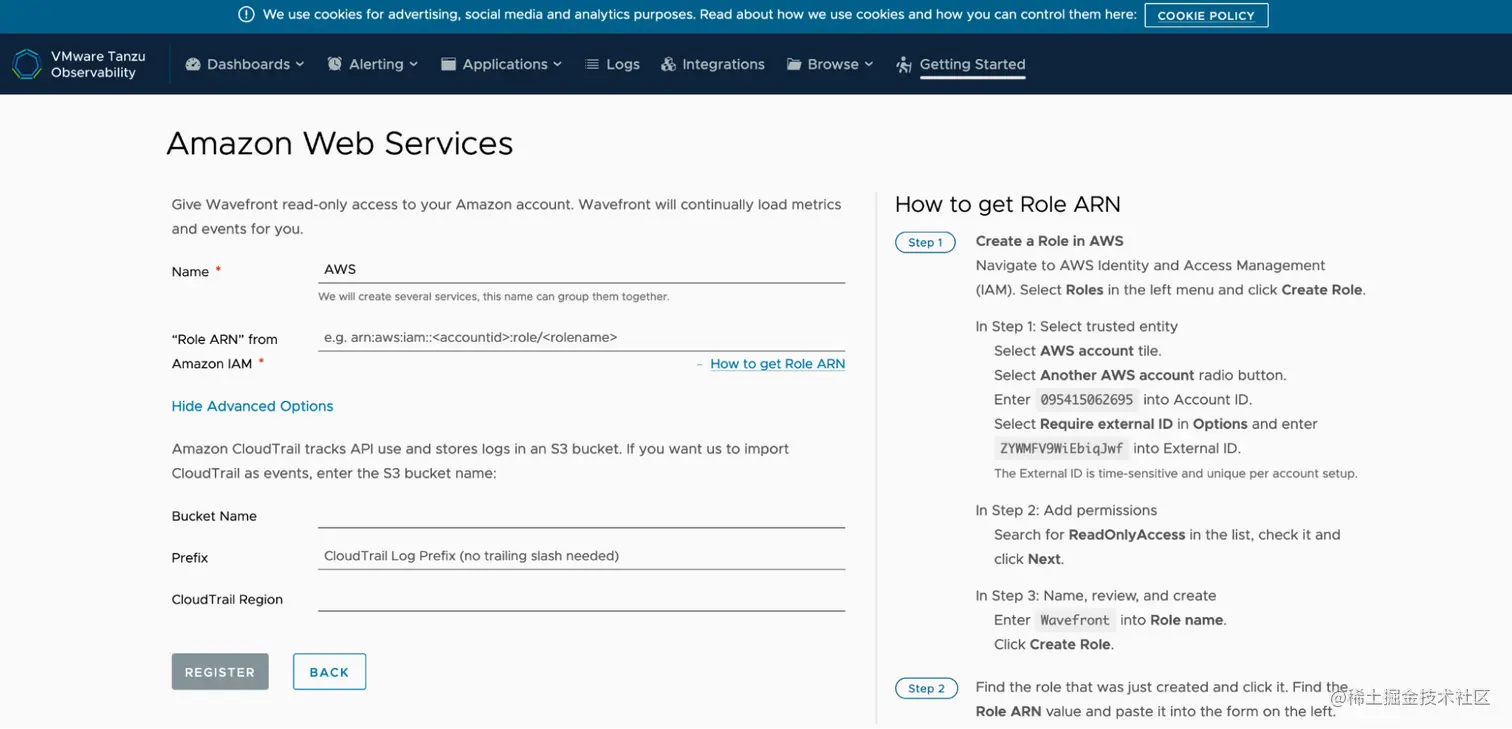Follow the How to get Role ARN link
1512x729 pixels.
pyautogui.click(x=777, y=364)
